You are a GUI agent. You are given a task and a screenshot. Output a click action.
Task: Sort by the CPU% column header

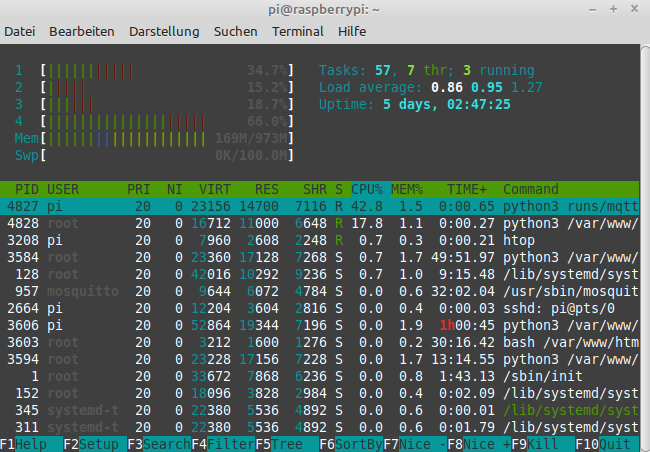click(366, 189)
